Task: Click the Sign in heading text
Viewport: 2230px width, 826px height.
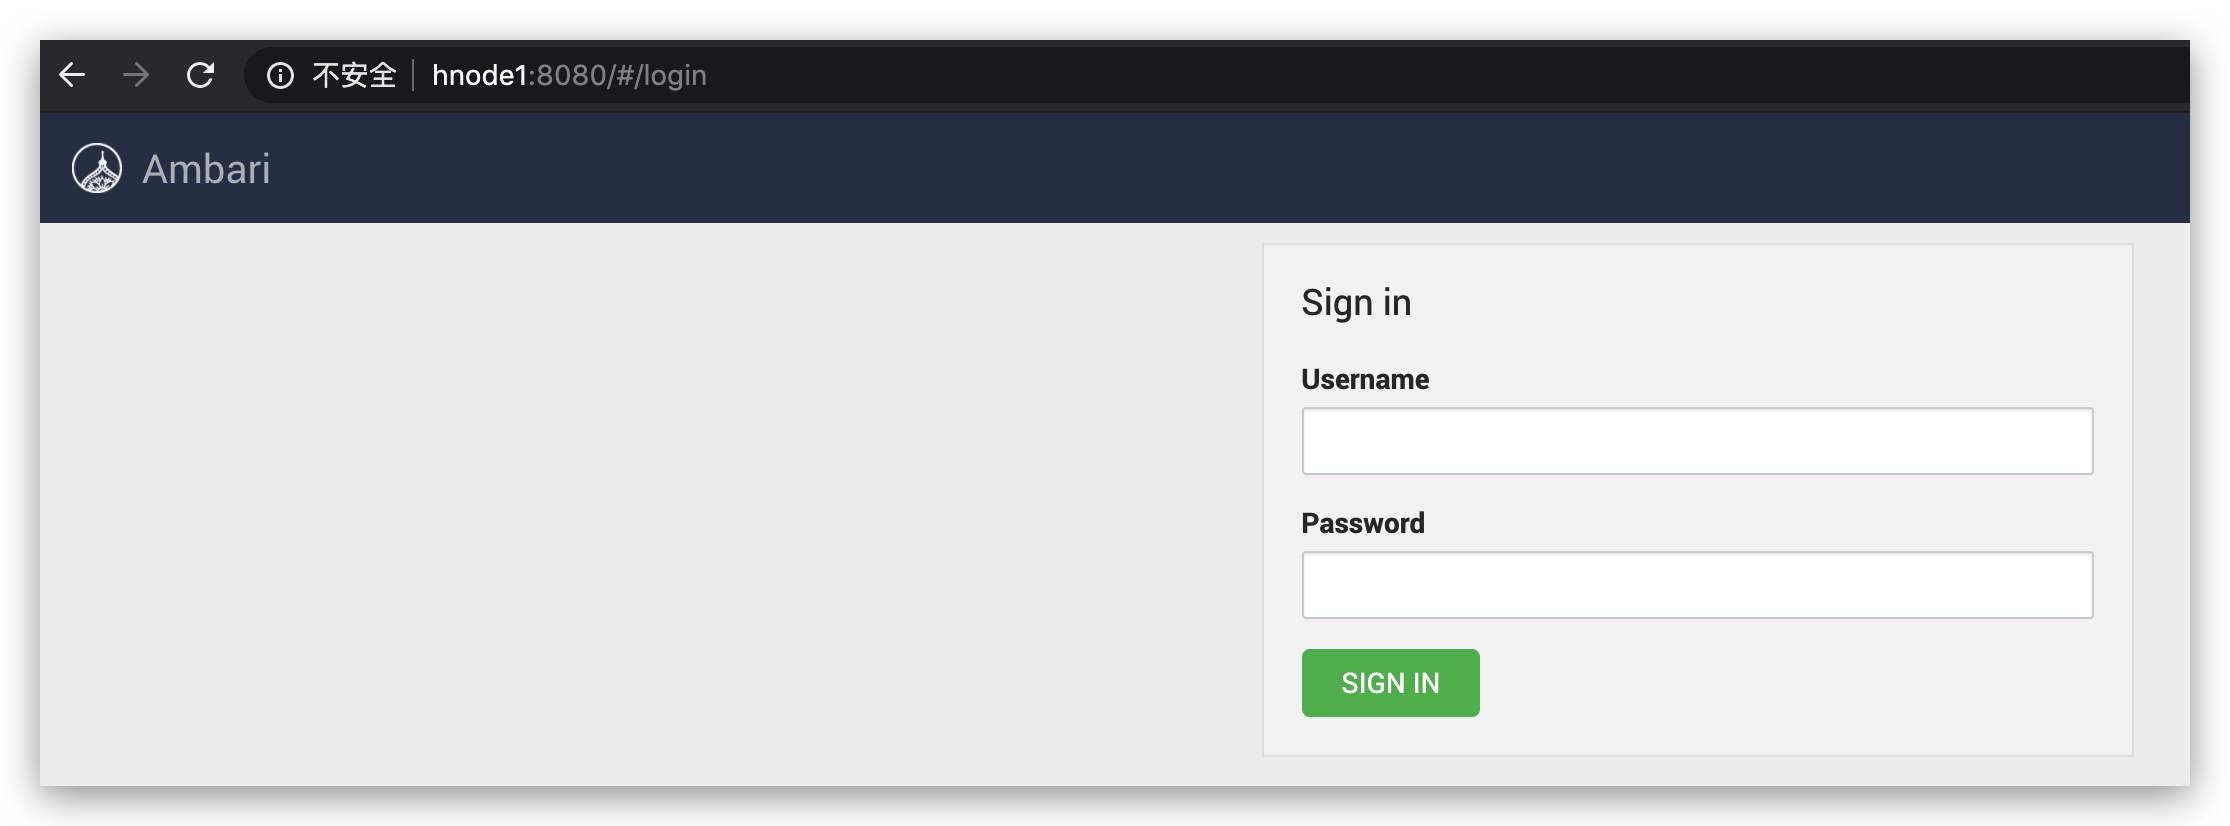Action: 1356,302
